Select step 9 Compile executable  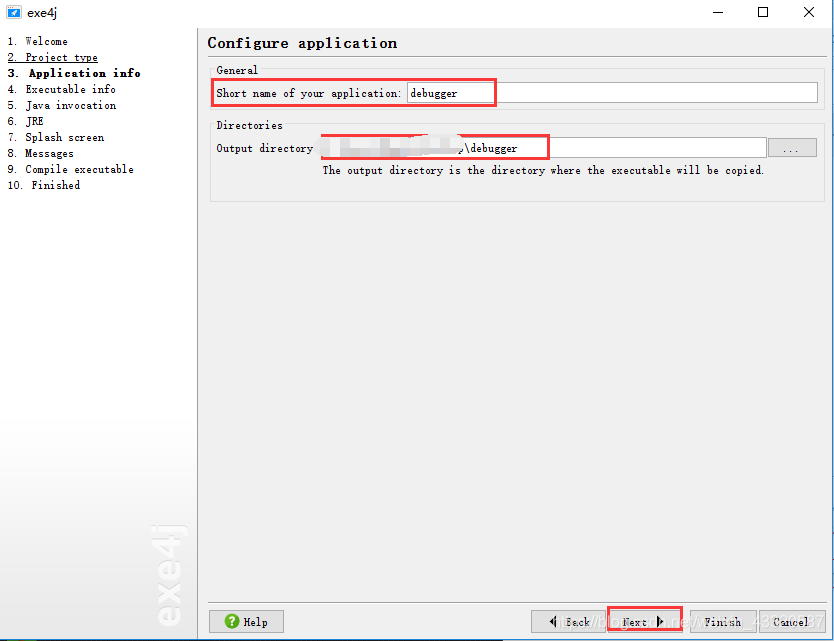[x=70, y=169]
